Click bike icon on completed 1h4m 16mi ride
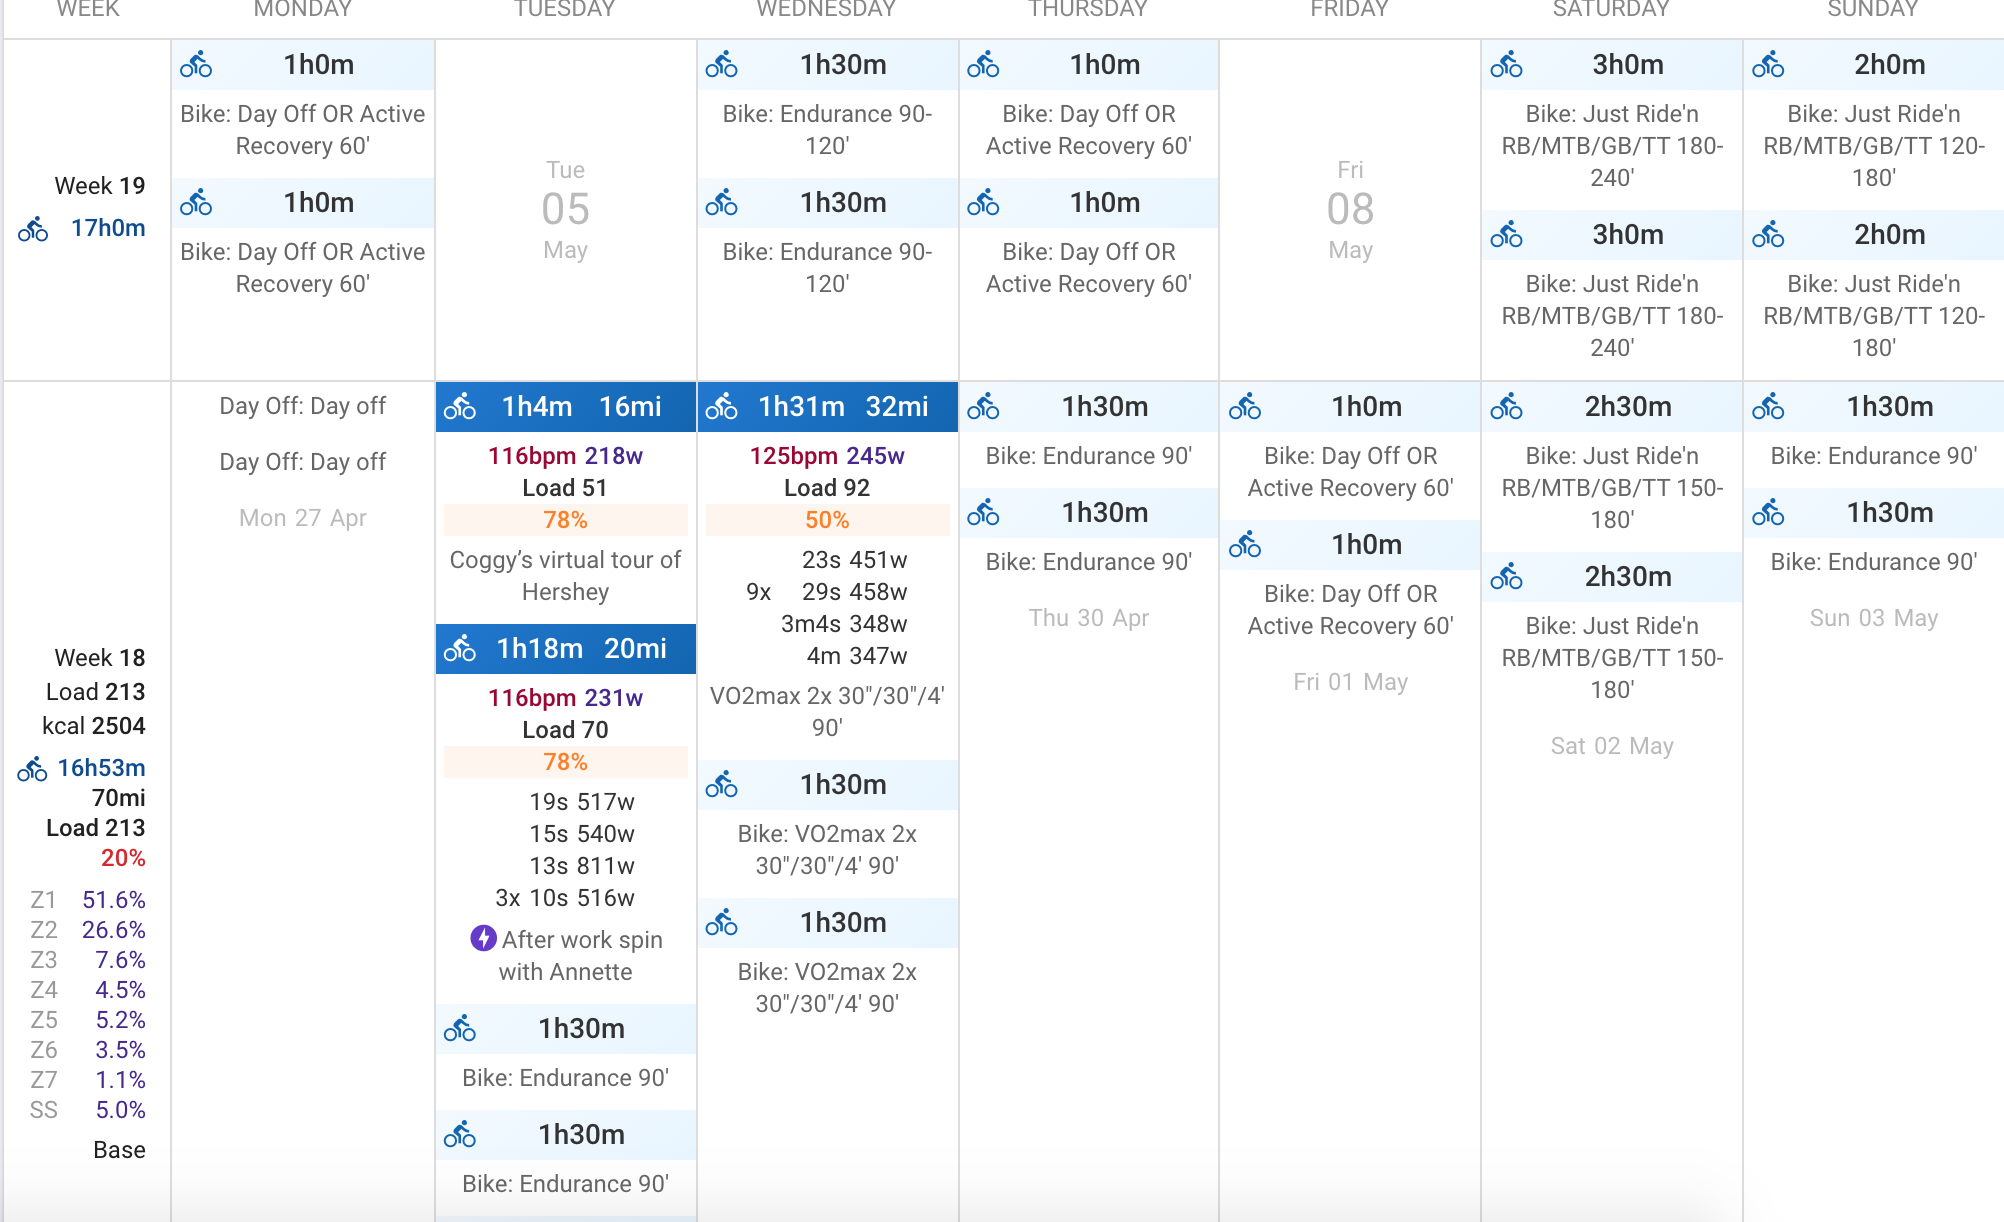Image resolution: width=2004 pixels, height=1222 pixels. pyautogui.click(x=460, y=407)
